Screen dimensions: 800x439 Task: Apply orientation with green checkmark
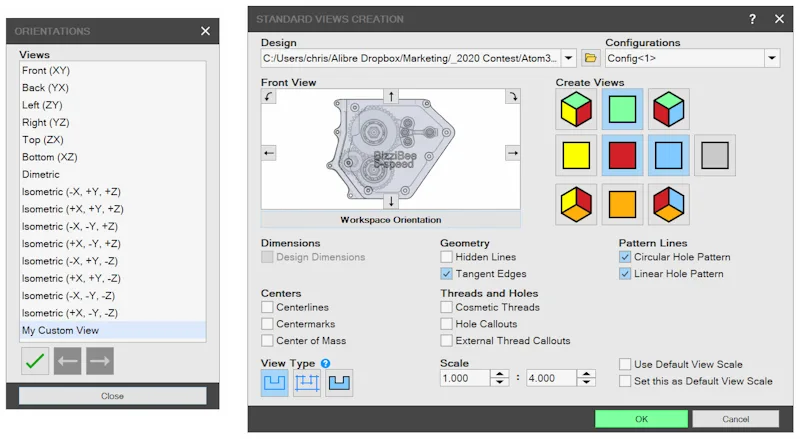pos(35,361)
